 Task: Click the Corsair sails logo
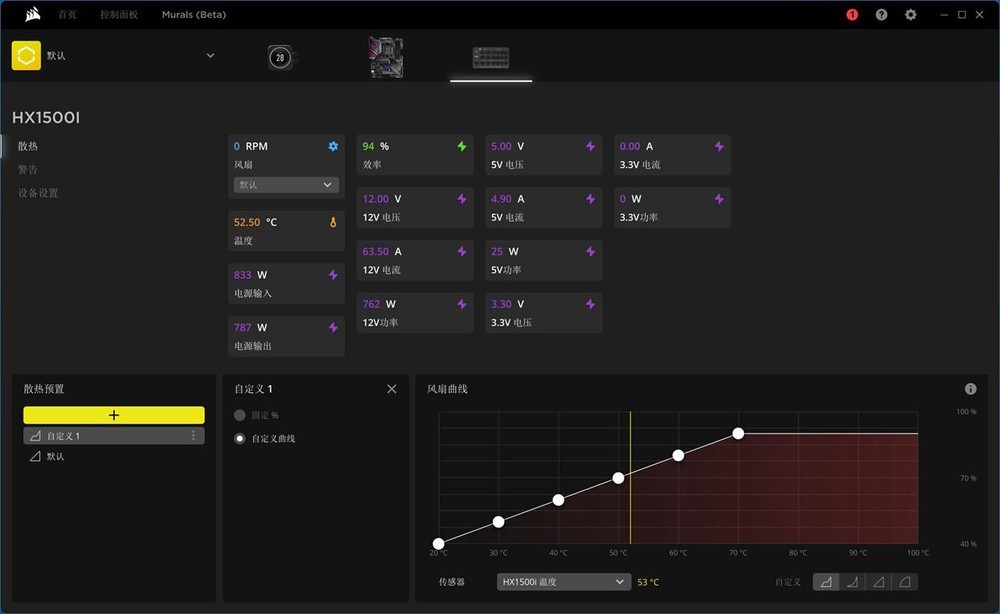pyautogui.click(x=33, y=14)
